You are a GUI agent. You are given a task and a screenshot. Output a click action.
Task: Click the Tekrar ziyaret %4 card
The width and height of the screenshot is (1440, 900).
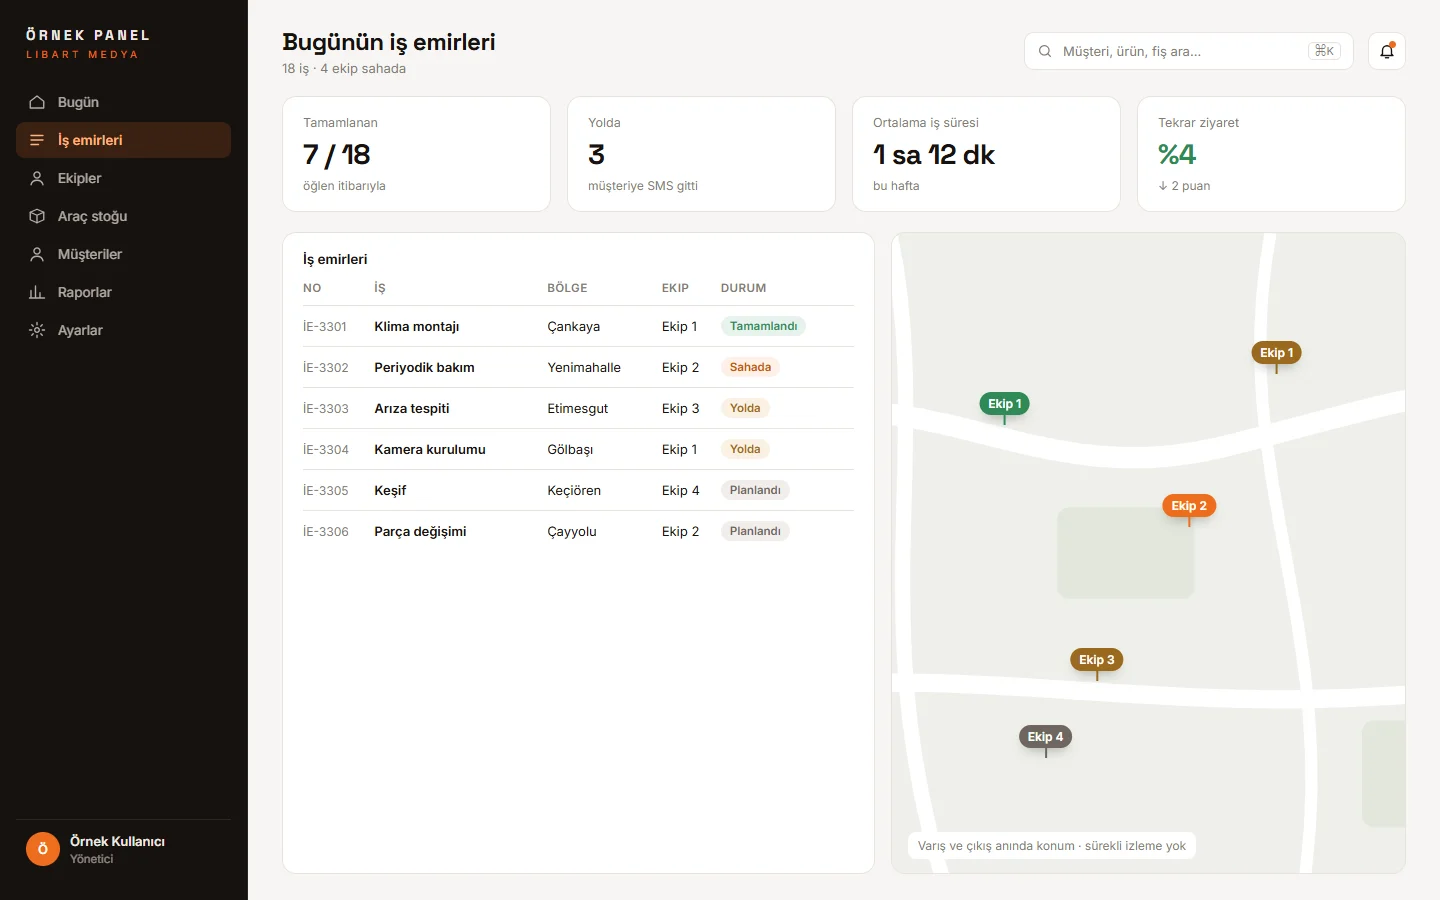[x=1271, y=154]
